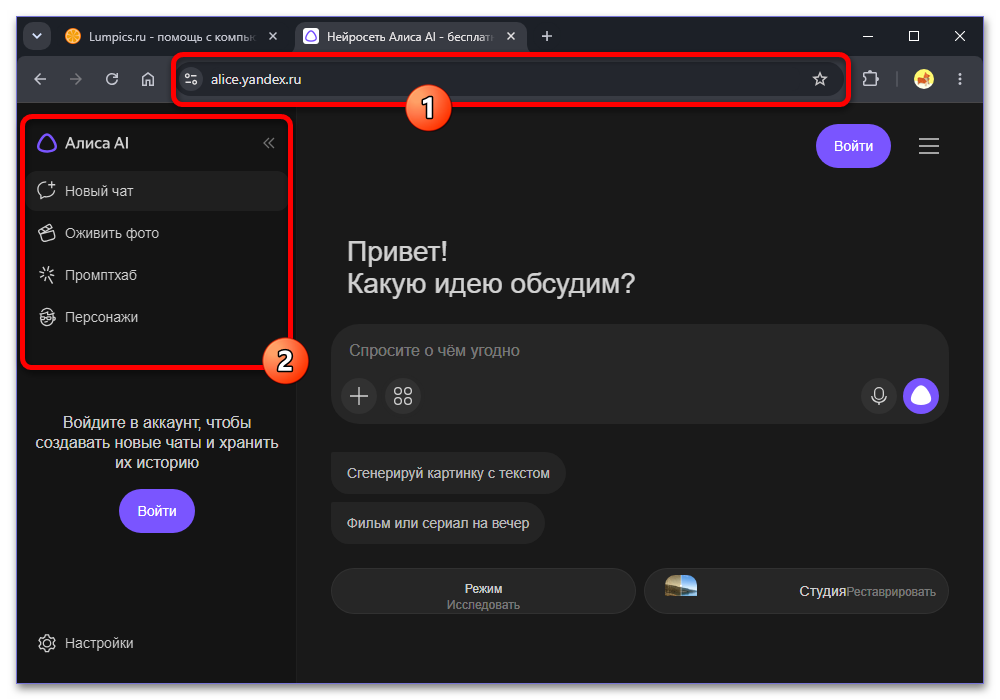1000x700 pixels.
Task: View site information icon in address bar
Action: [x=191, y=79]
